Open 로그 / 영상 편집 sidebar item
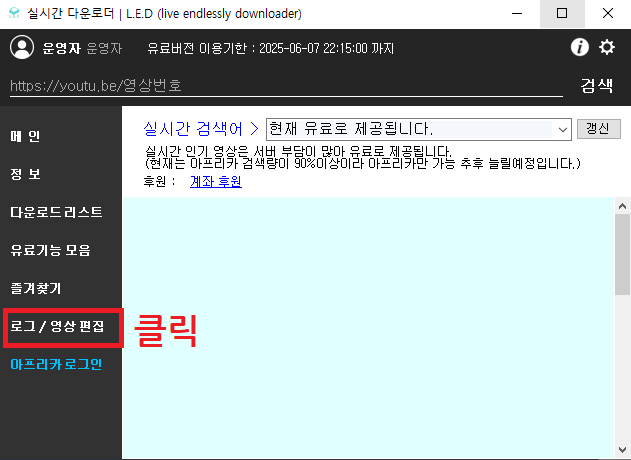This screenshot has width=631, height=460. tap(57, 326)
